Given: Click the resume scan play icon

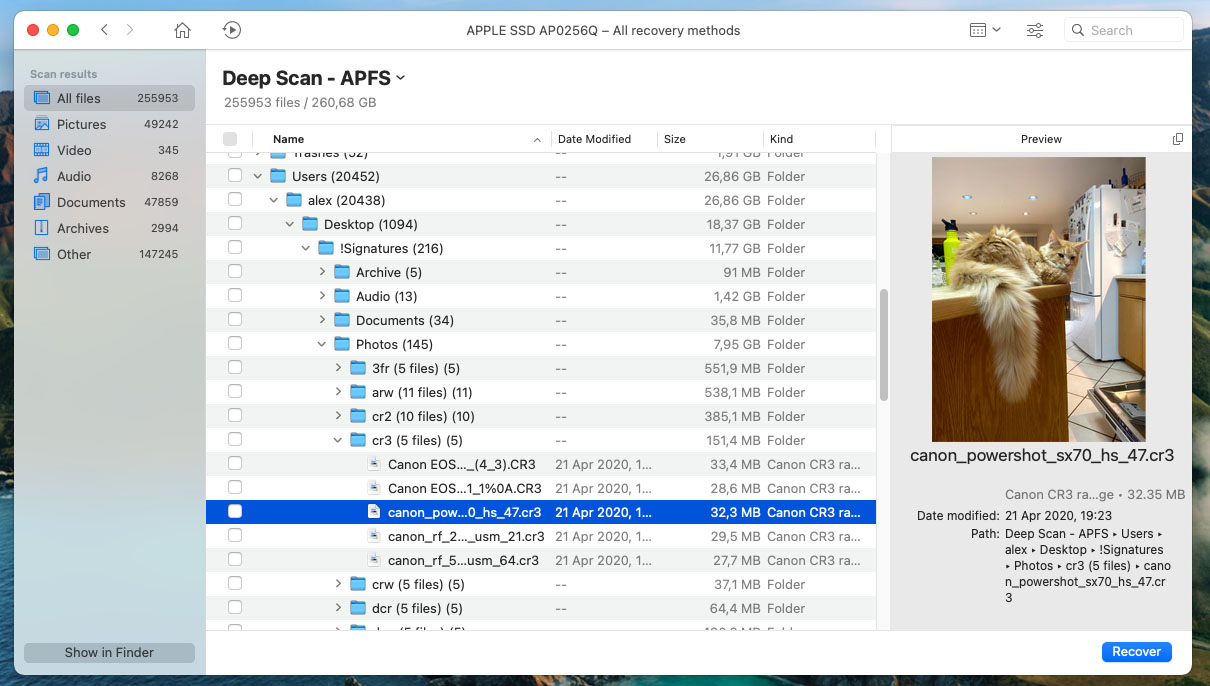Looking at the screenshot, I should tap(232, 30).
